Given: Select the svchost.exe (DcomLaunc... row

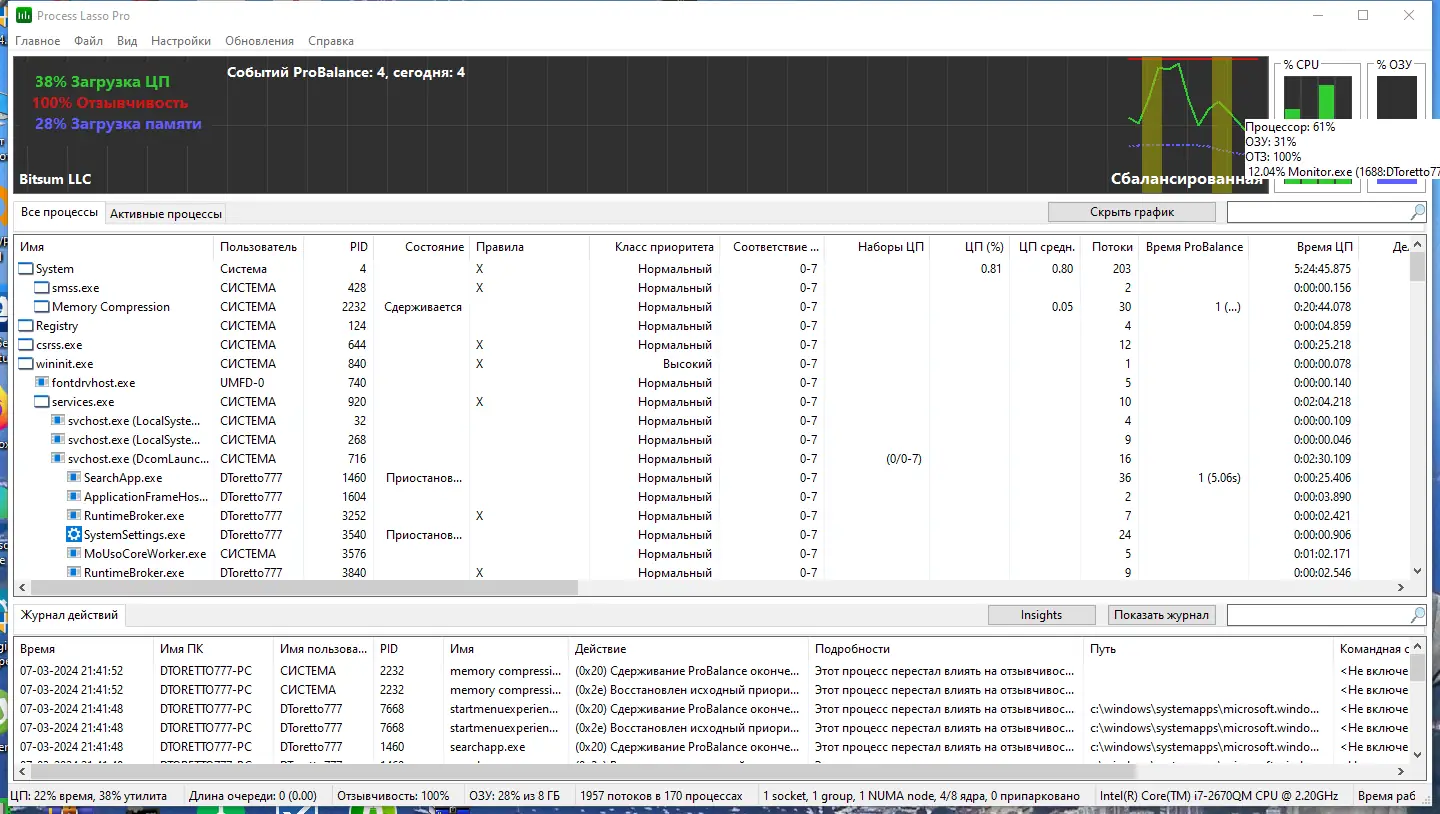Looking at the screenshot, I should pos(712,459).
